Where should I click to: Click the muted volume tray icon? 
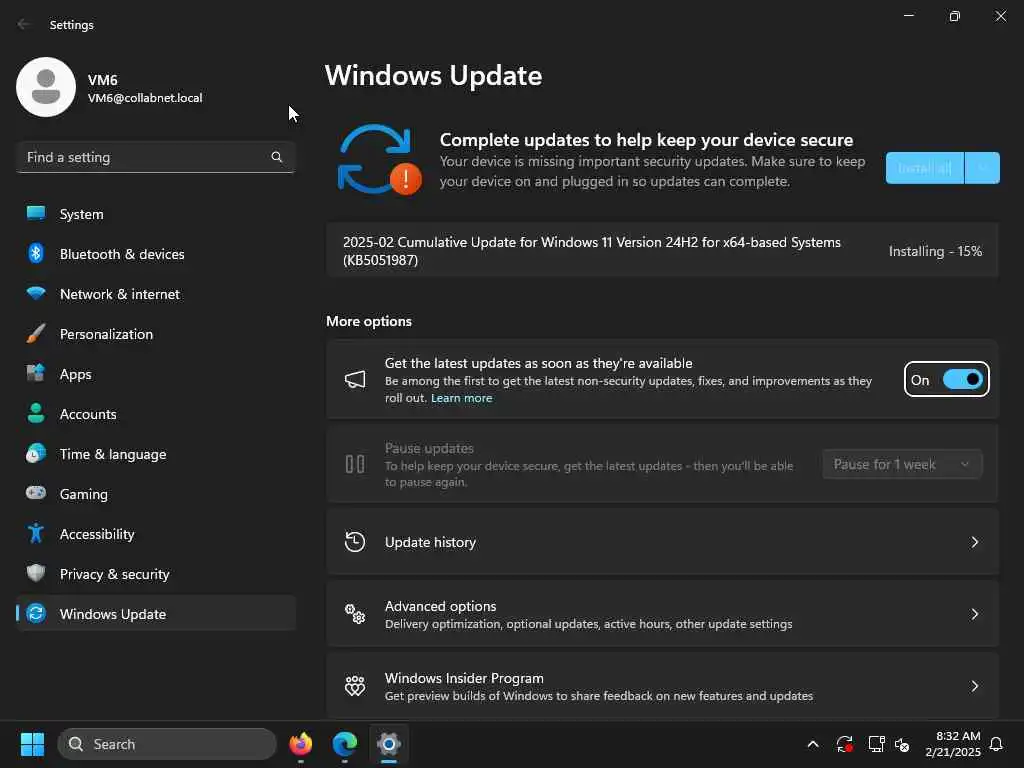(902, 744)
